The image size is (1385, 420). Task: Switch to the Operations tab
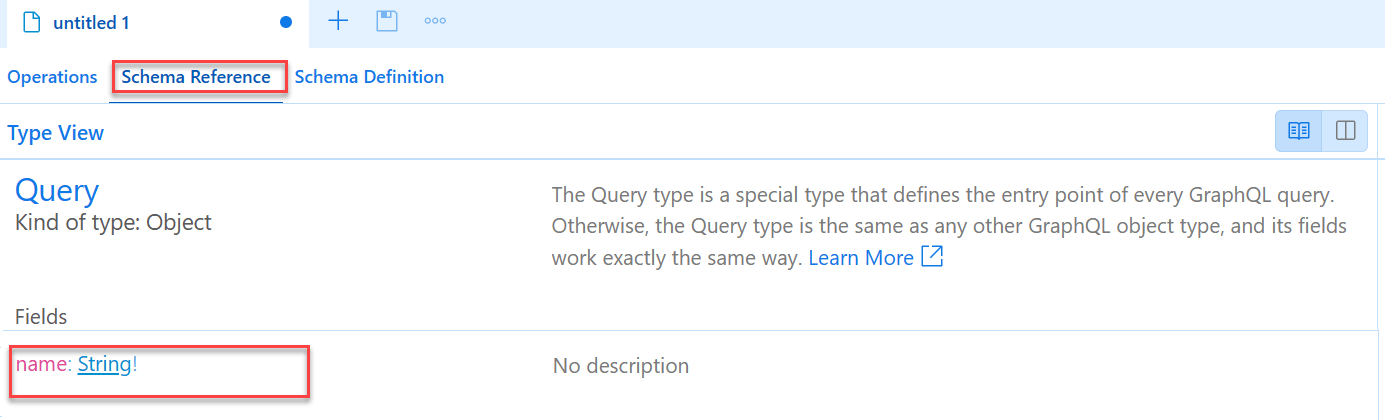(x=52, y=77)
